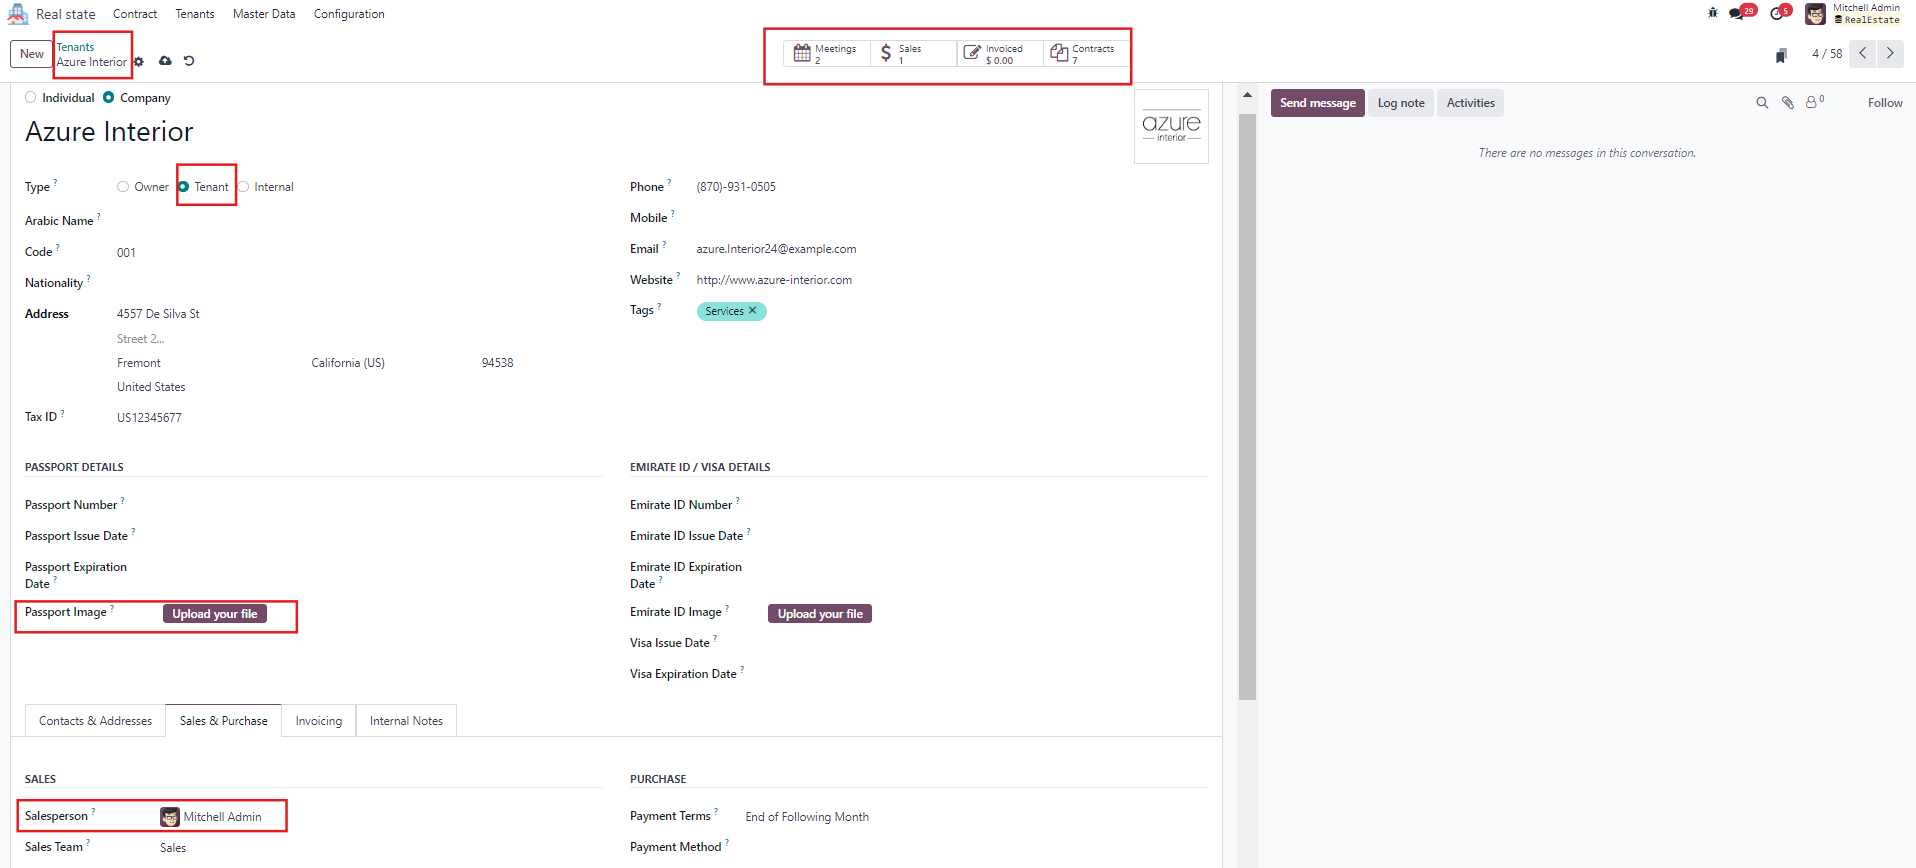This screenshot has width=1916, height=868.
Task: Open Passport Issue Date picker
Action: (x=382, y=536)
